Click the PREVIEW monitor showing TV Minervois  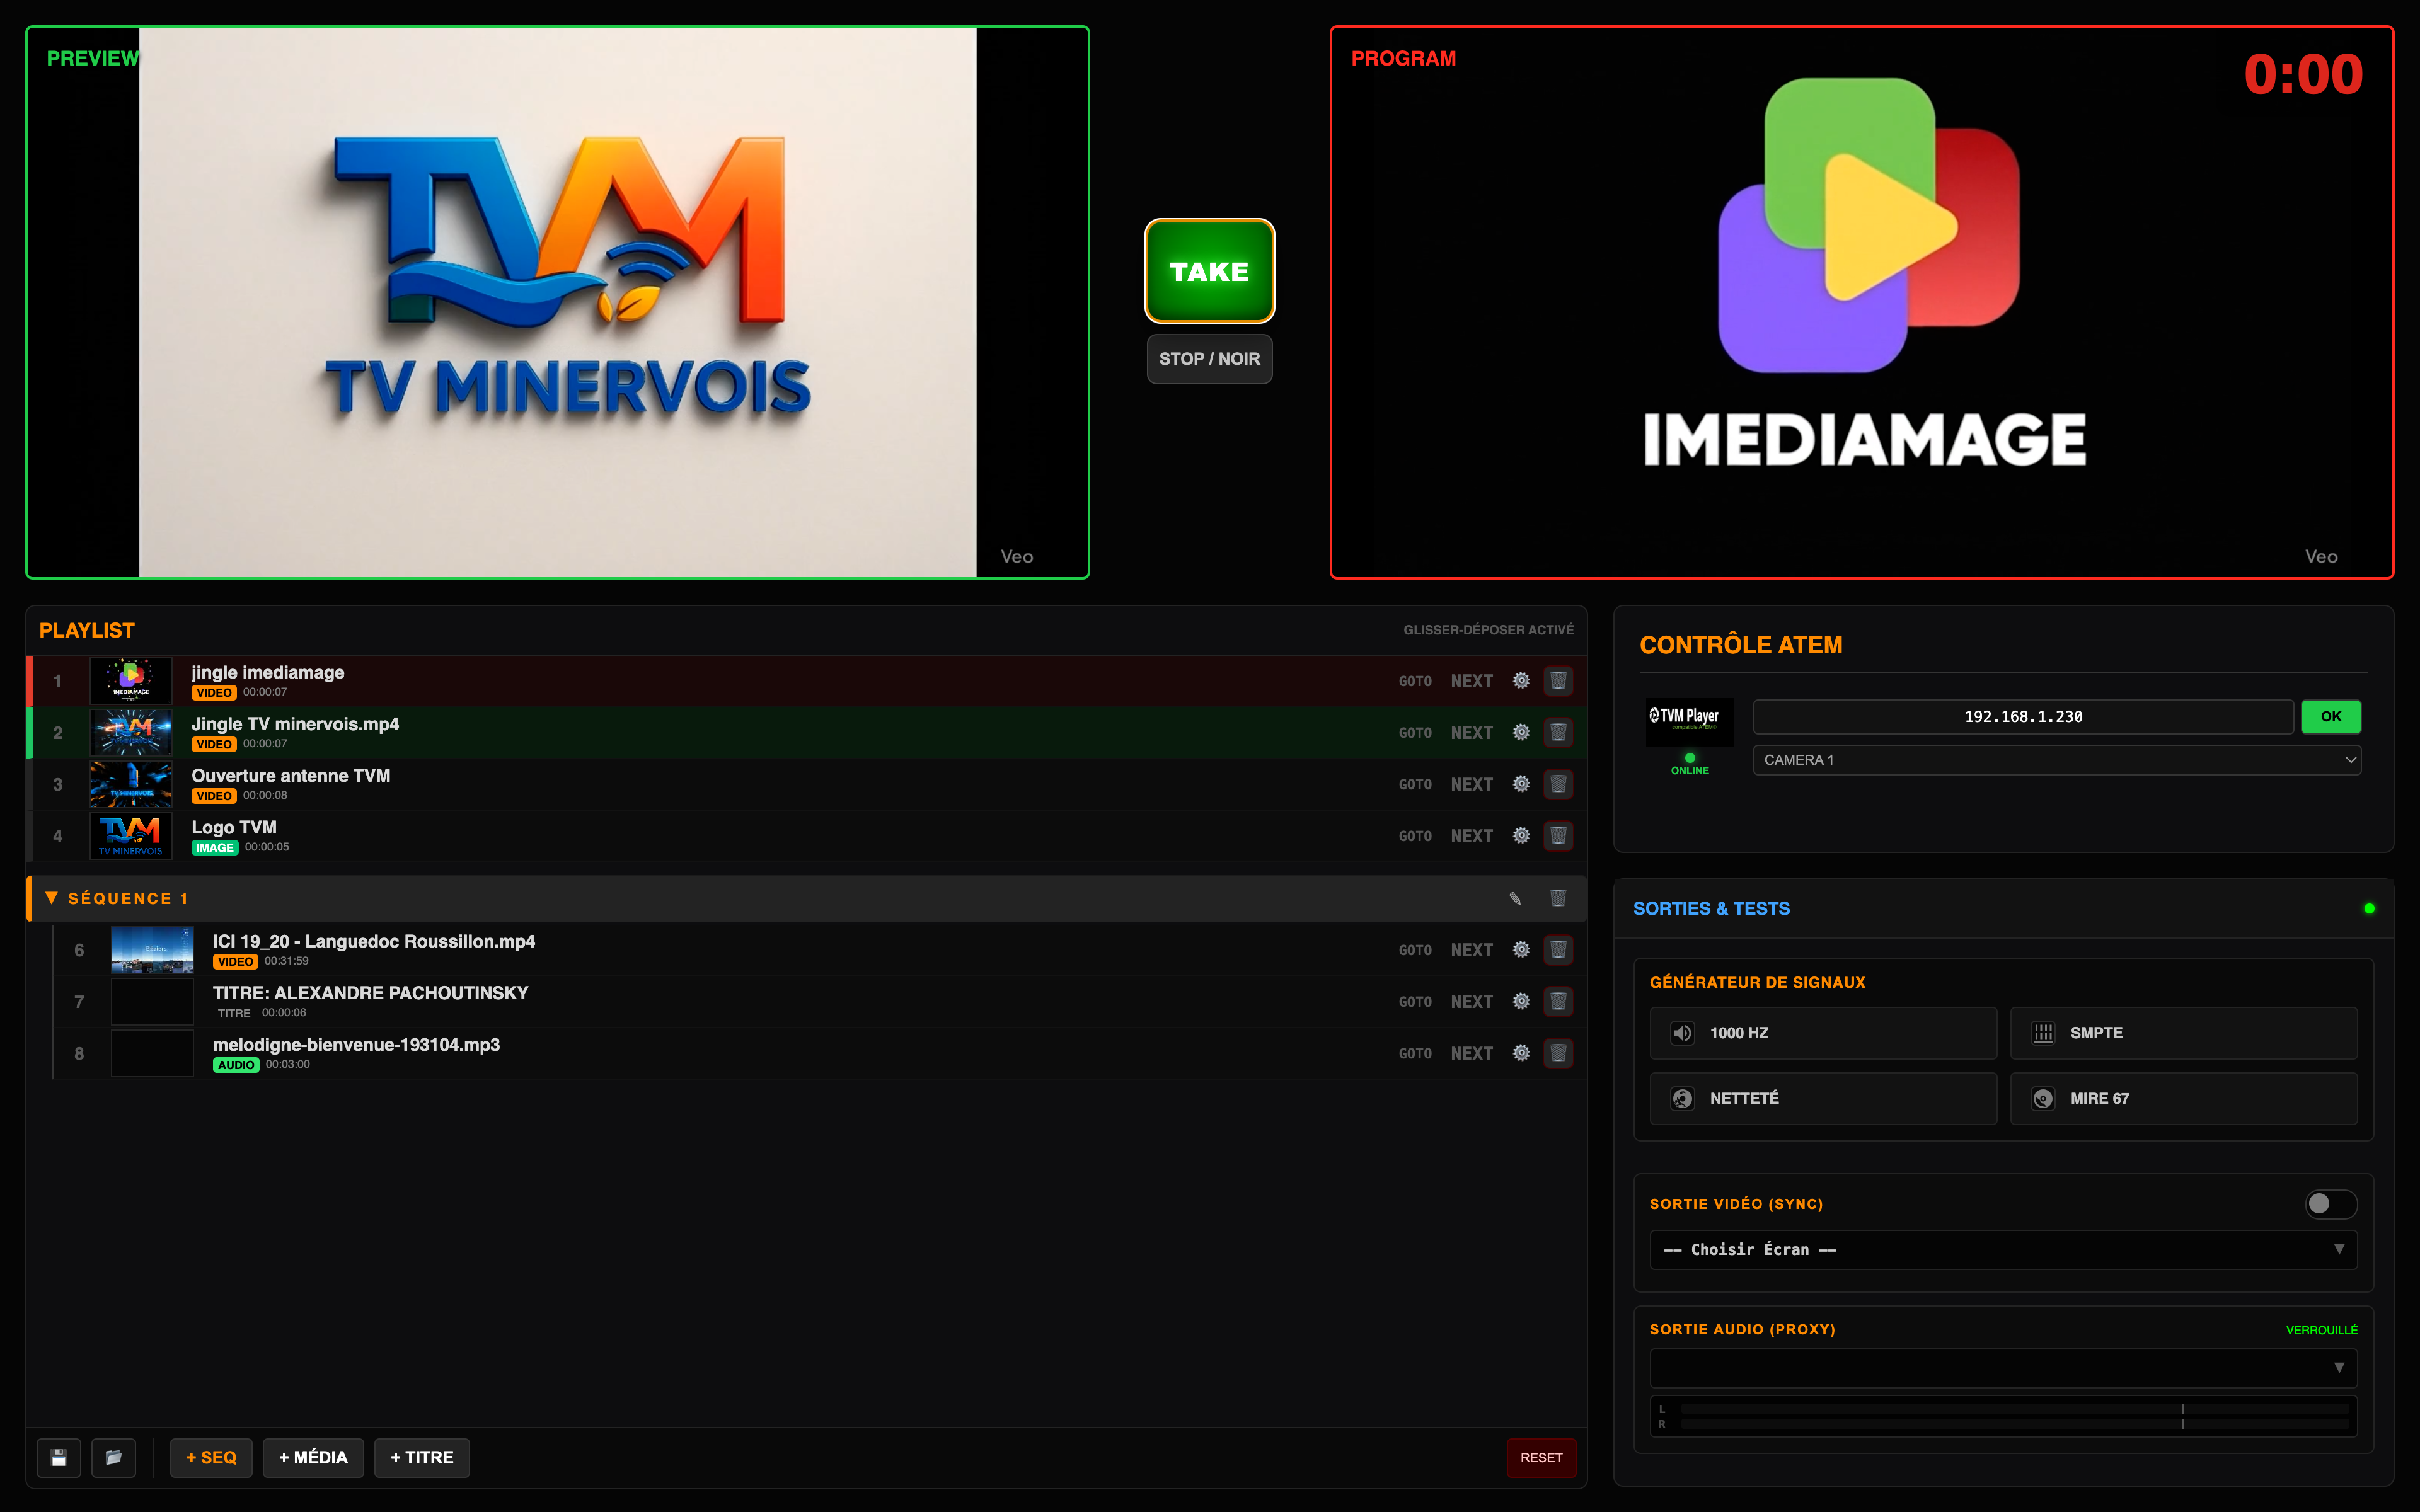coord(557,302)
